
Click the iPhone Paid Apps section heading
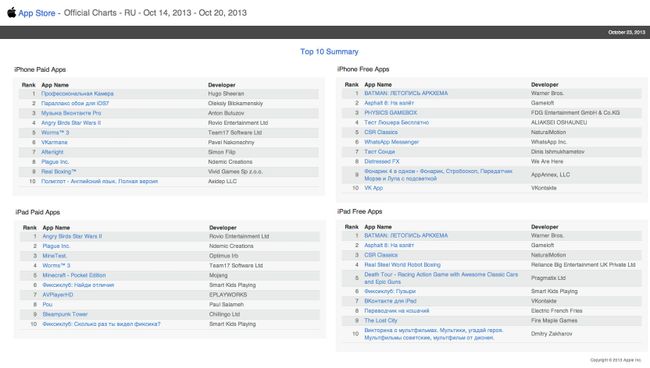pos(40,70)
